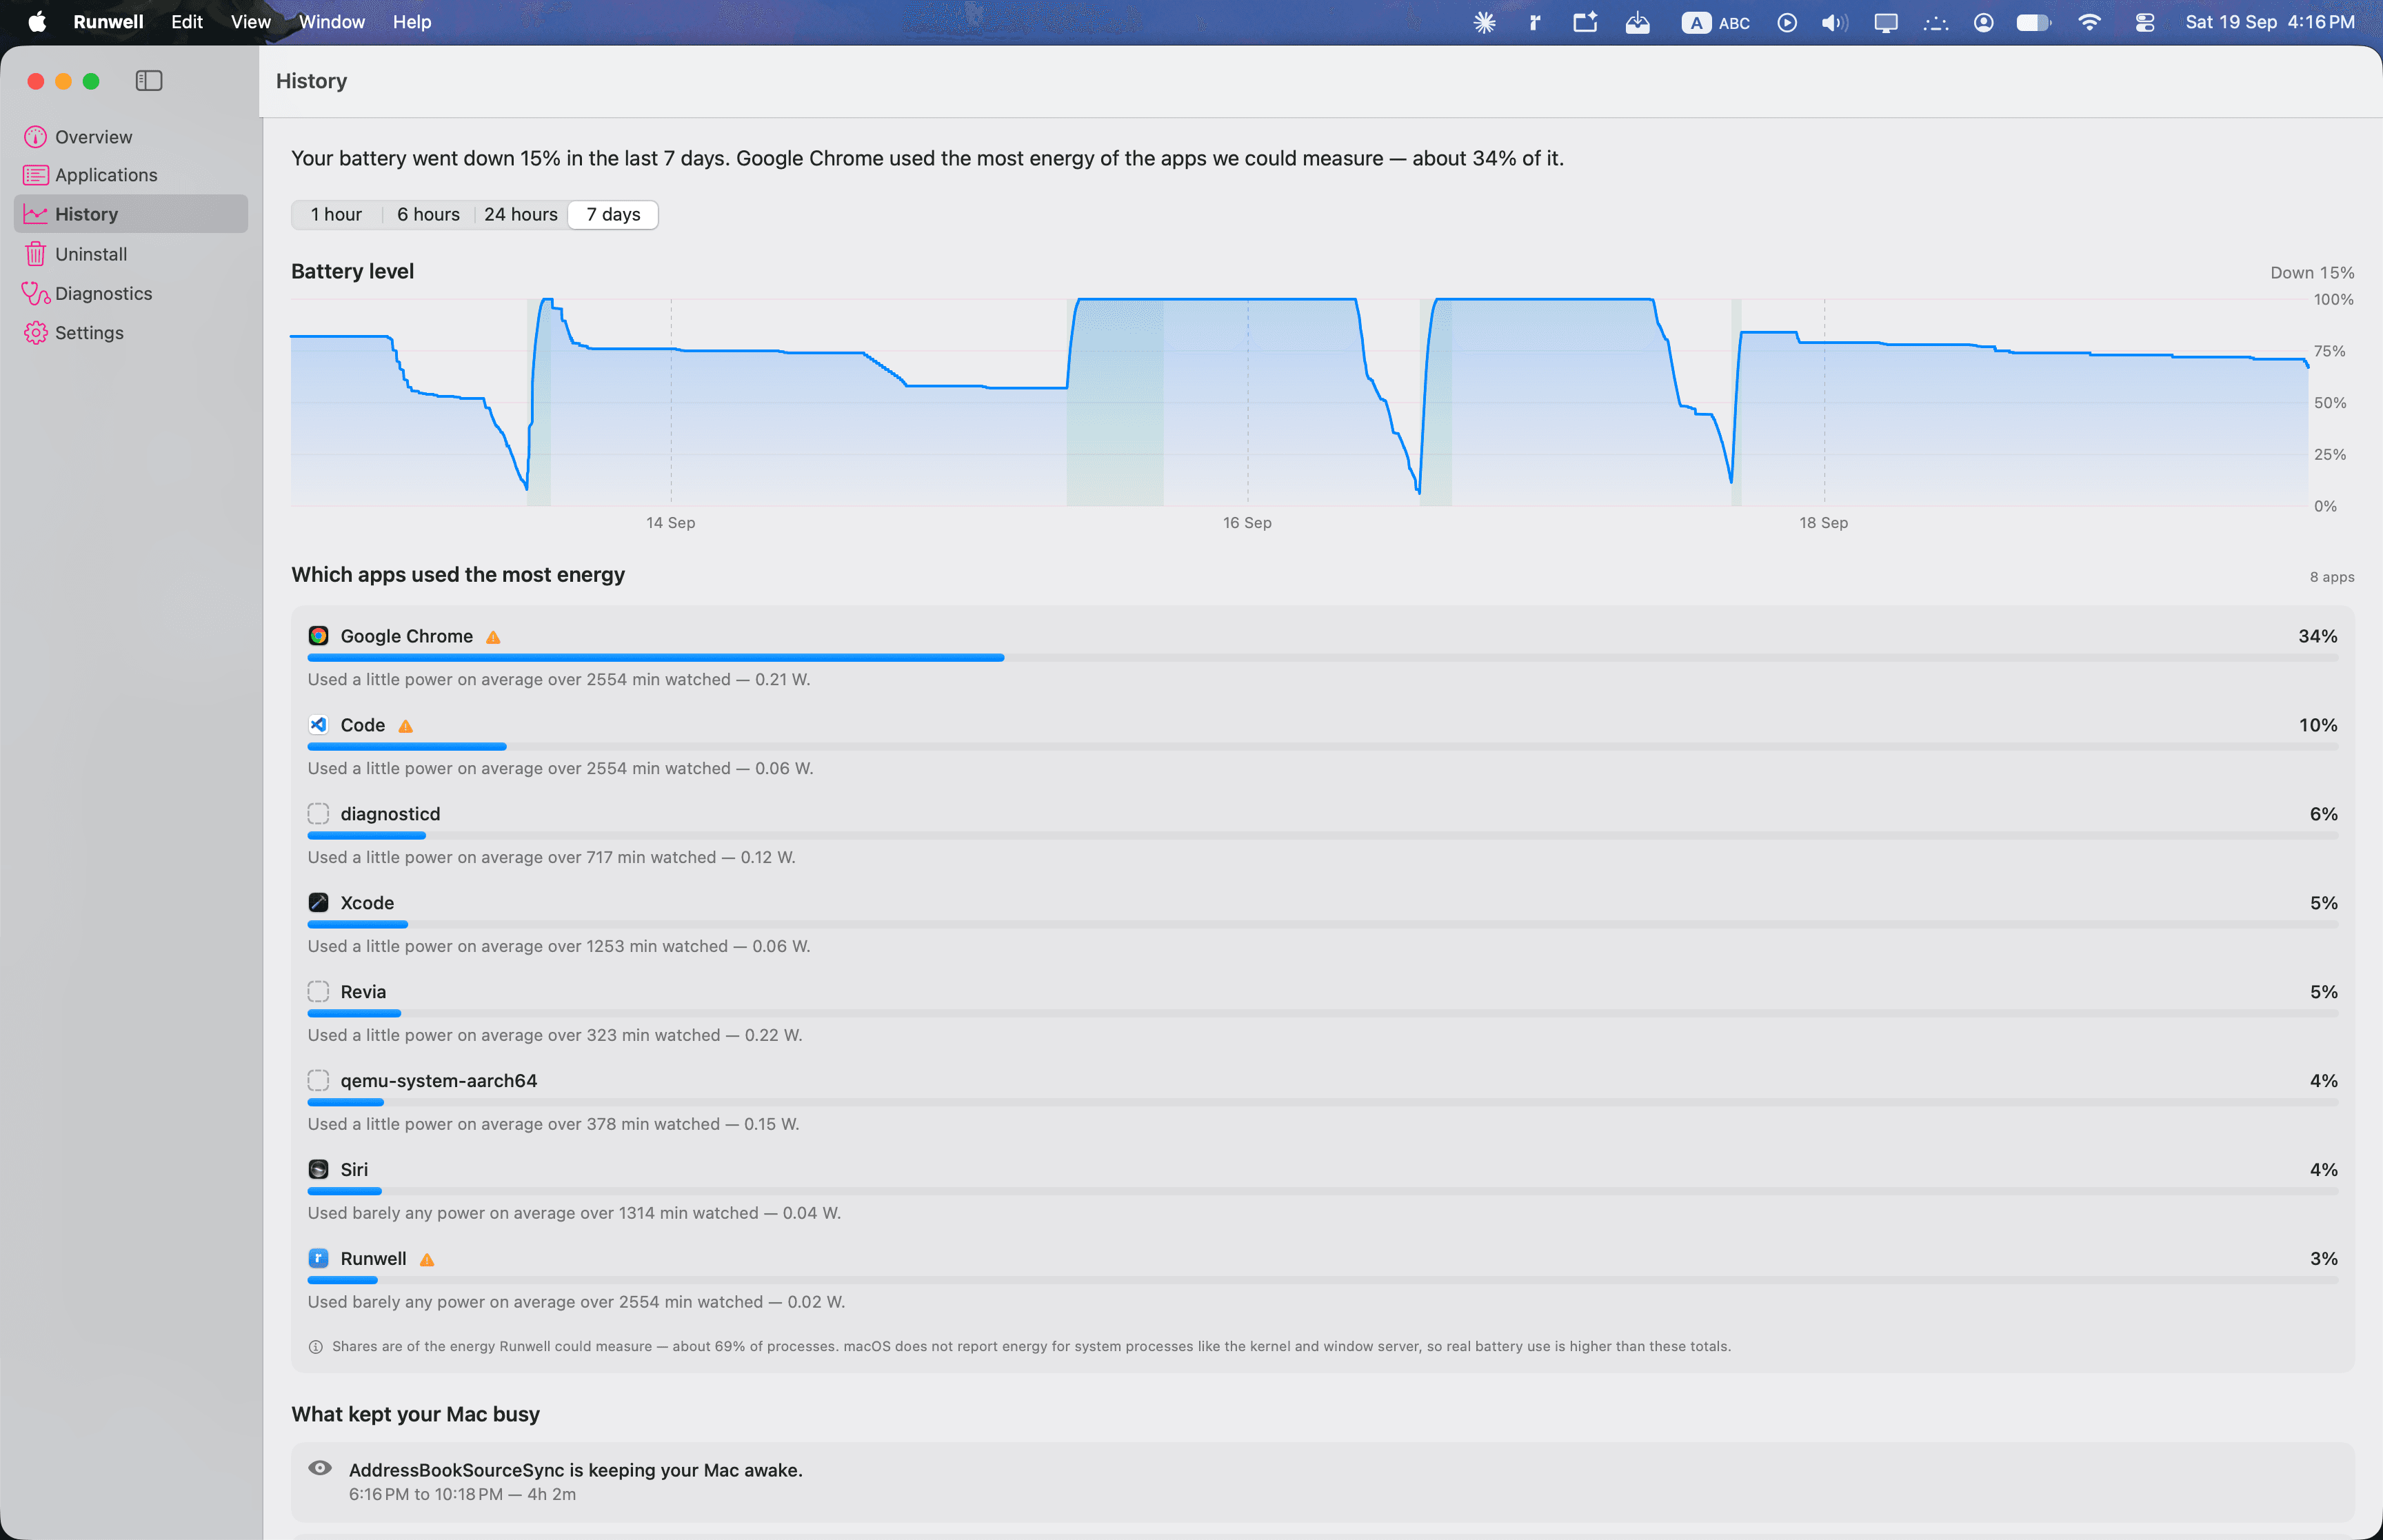The image size is (2383, 1540).
Task: Open the sound volume menu bar icon
Action: (1834, 22)
